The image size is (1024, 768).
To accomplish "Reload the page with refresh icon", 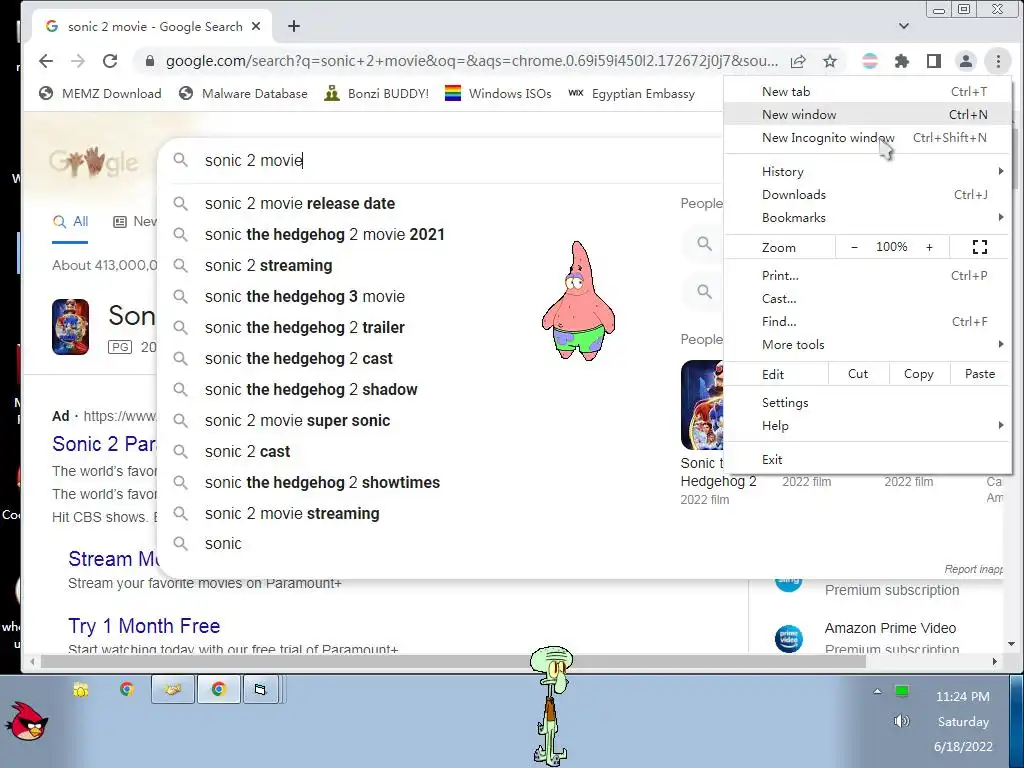I will 110,61.
